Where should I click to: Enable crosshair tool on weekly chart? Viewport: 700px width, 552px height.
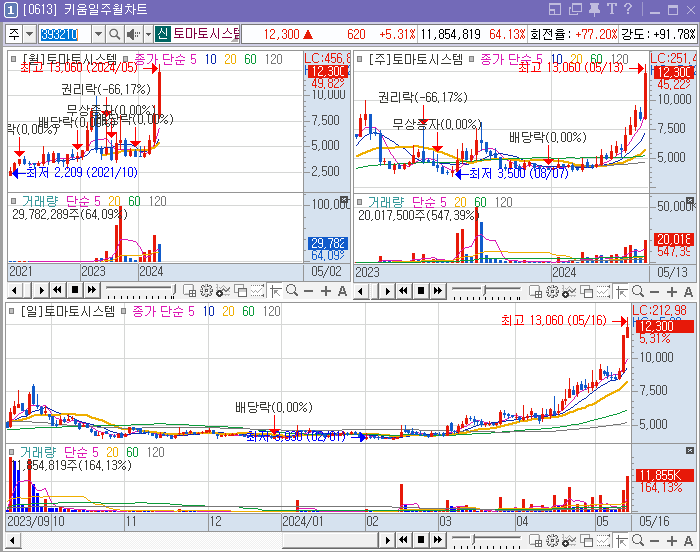click(621, 292)
